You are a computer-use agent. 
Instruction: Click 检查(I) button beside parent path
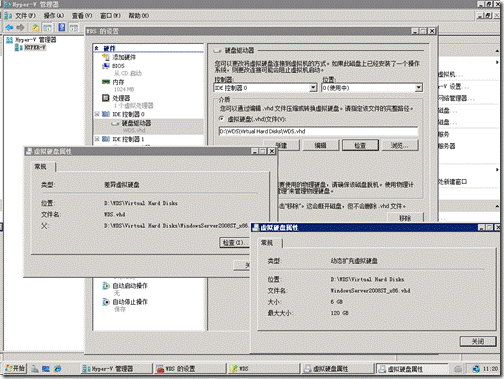pyautogui.click(x=234, y=243)
